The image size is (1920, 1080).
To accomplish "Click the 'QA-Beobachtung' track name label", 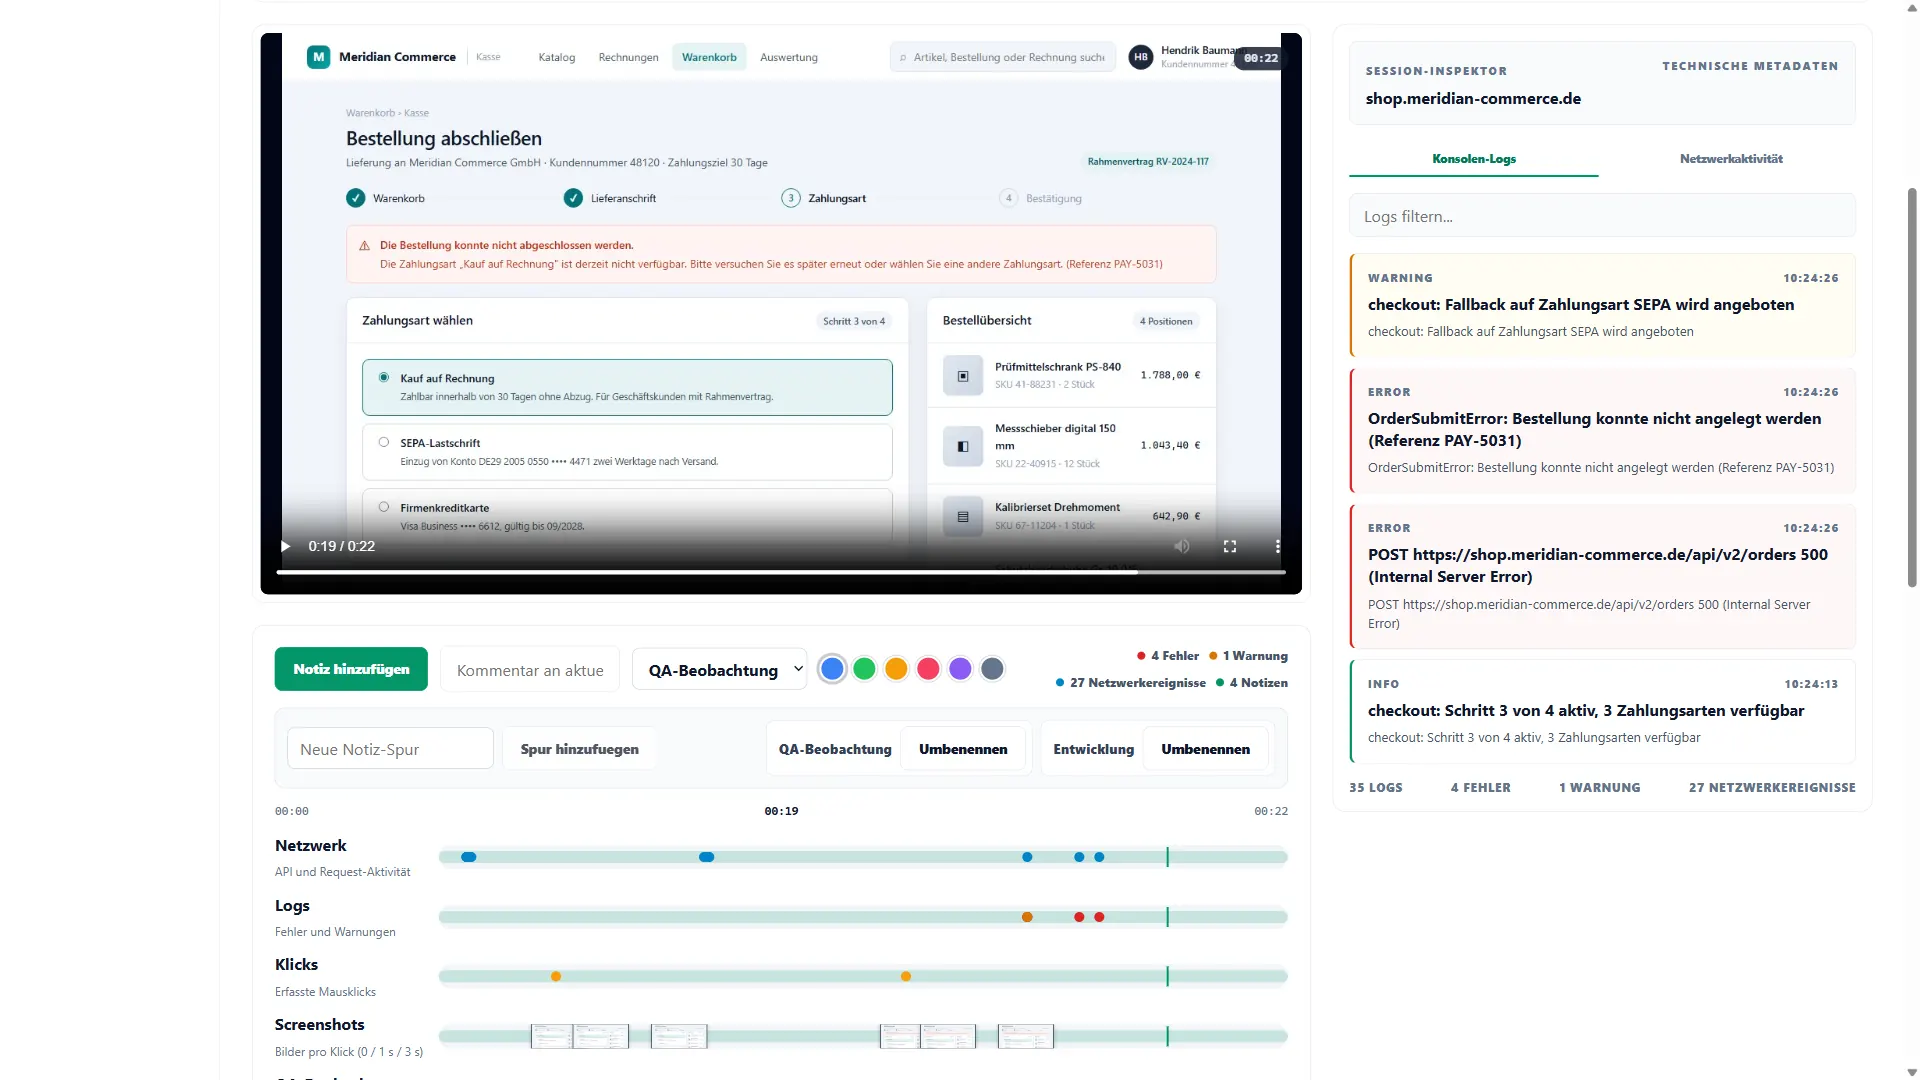I will [835, 749].
